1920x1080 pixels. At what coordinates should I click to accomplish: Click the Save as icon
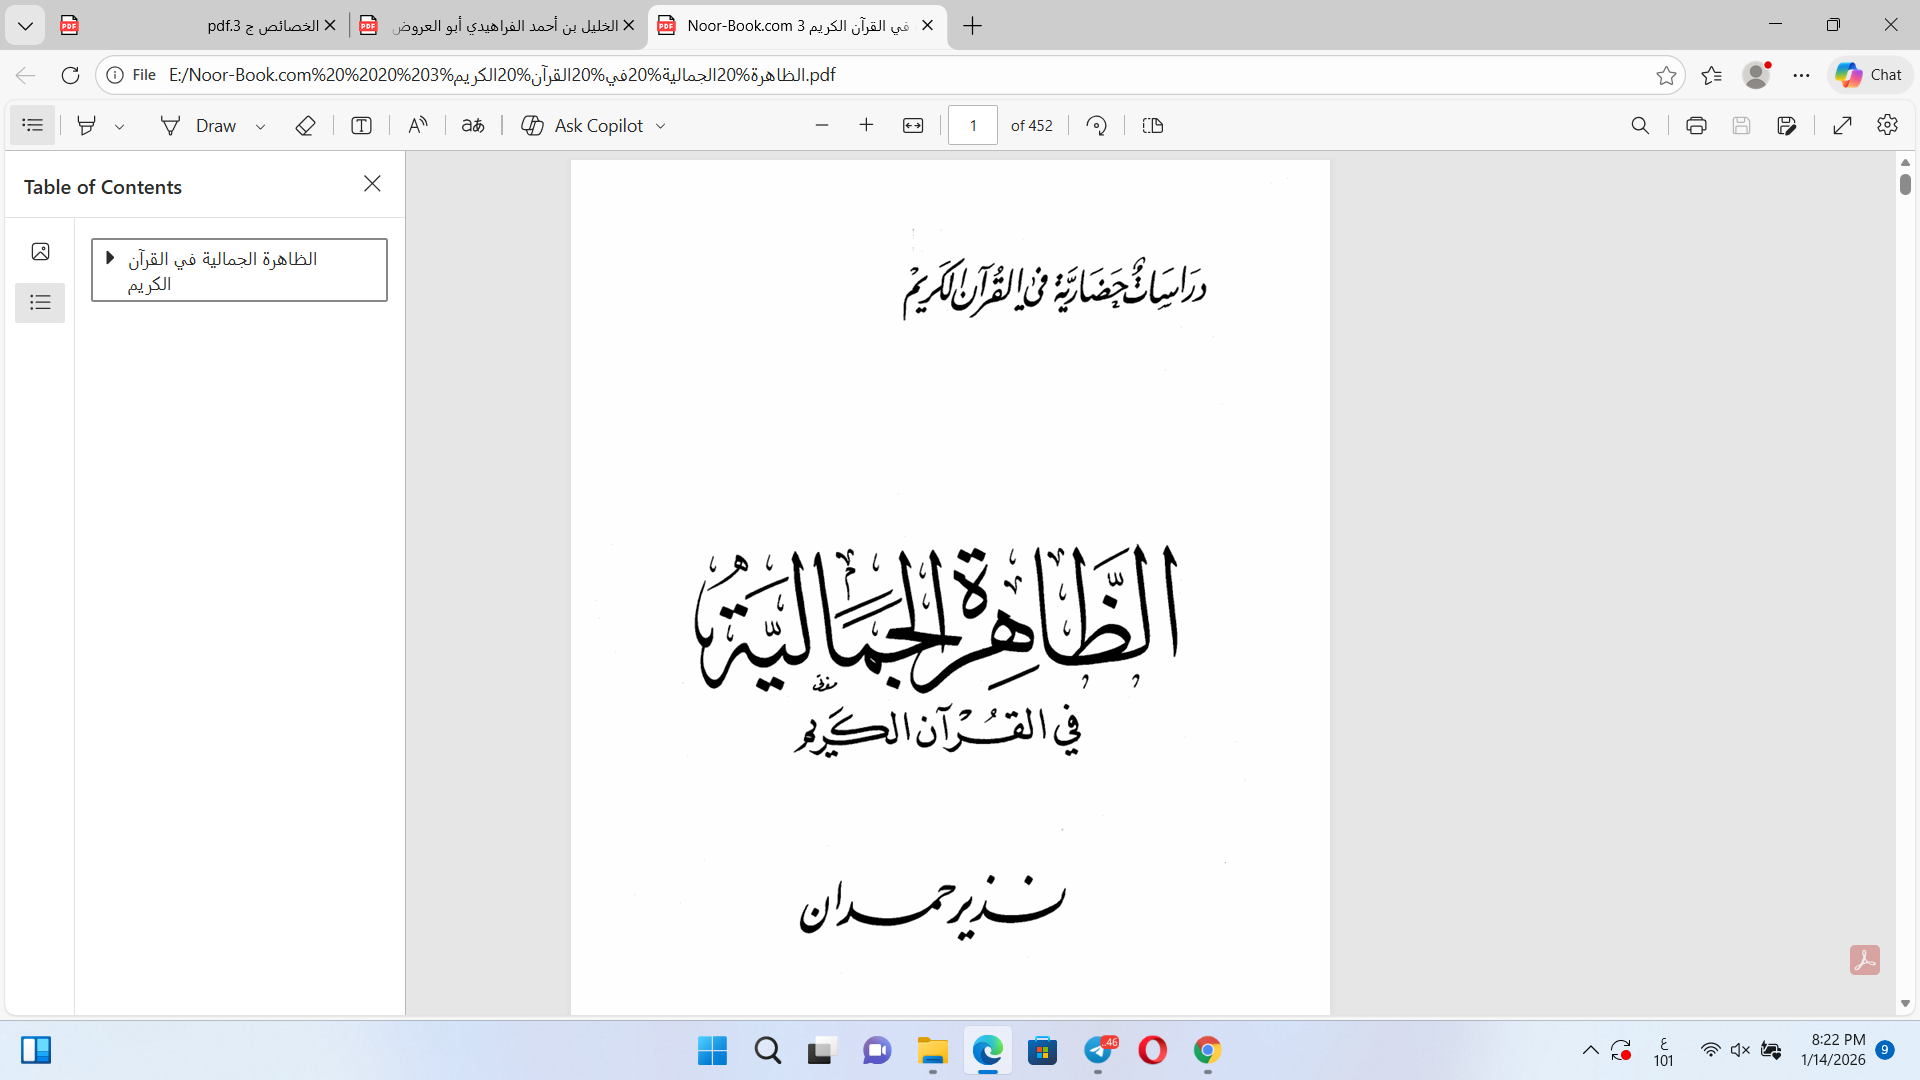pyautogui.click(x=1787, y=125)
